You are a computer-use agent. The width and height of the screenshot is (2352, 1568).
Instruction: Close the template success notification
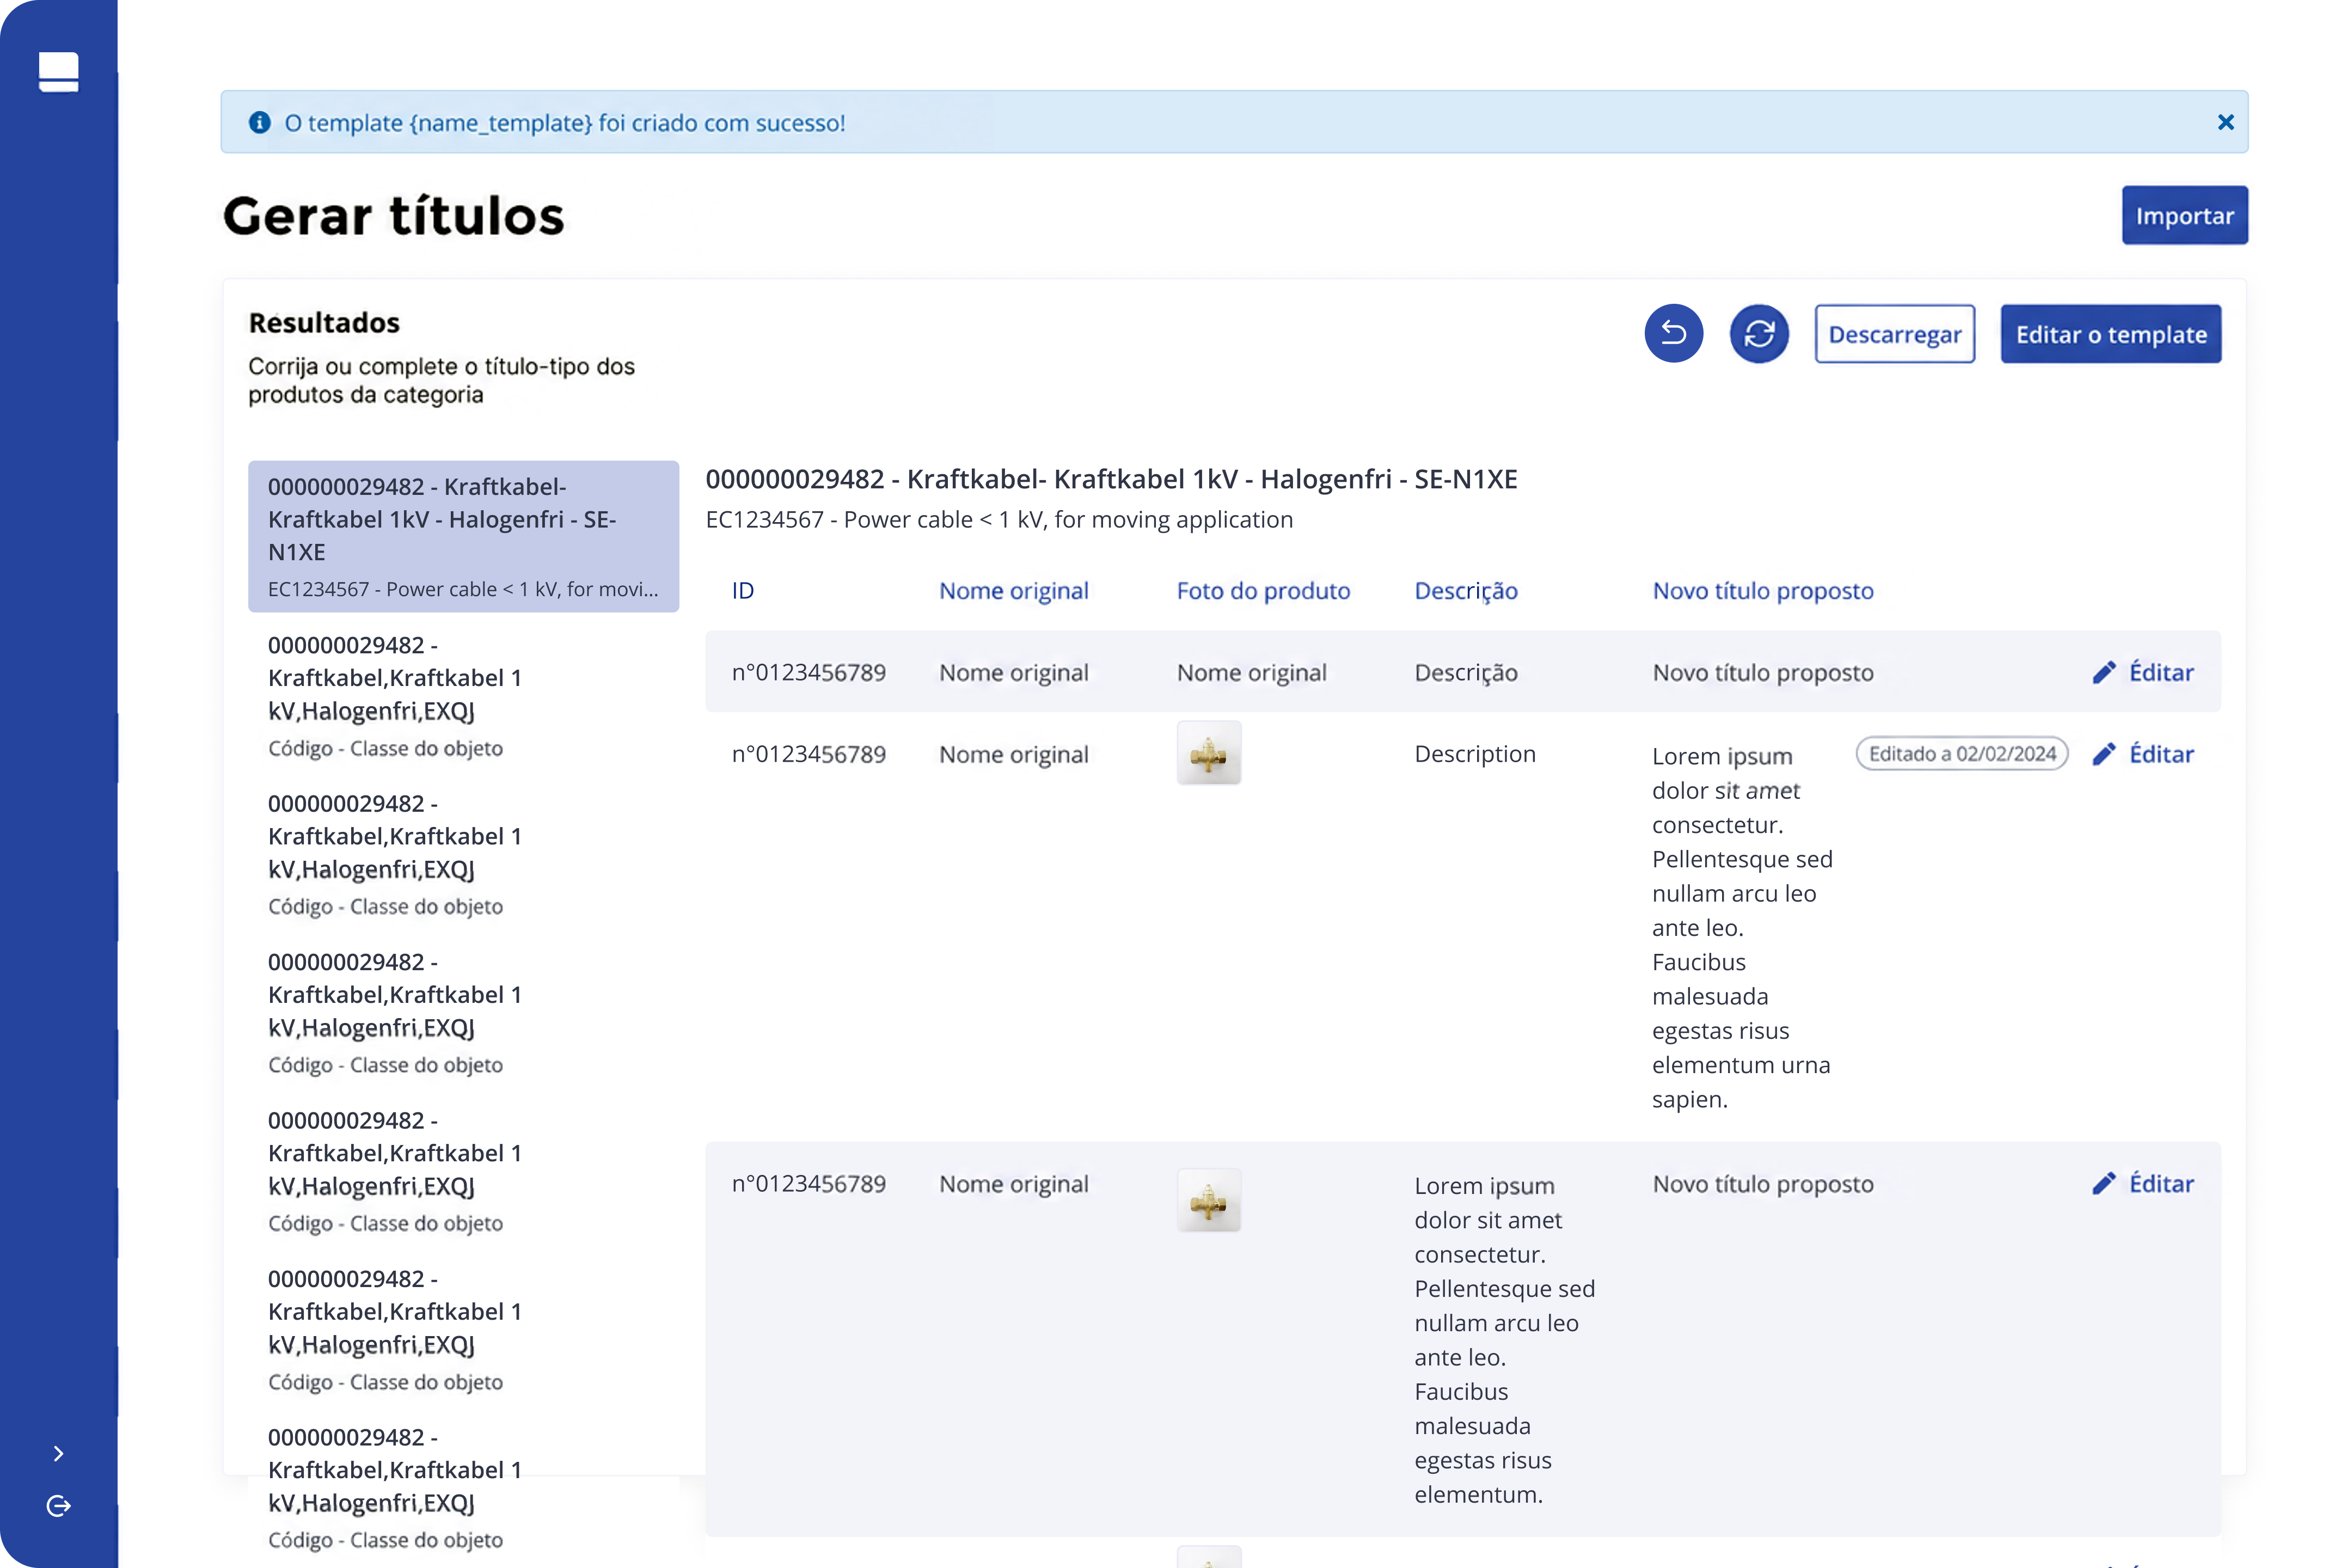tap(2225, 122)
